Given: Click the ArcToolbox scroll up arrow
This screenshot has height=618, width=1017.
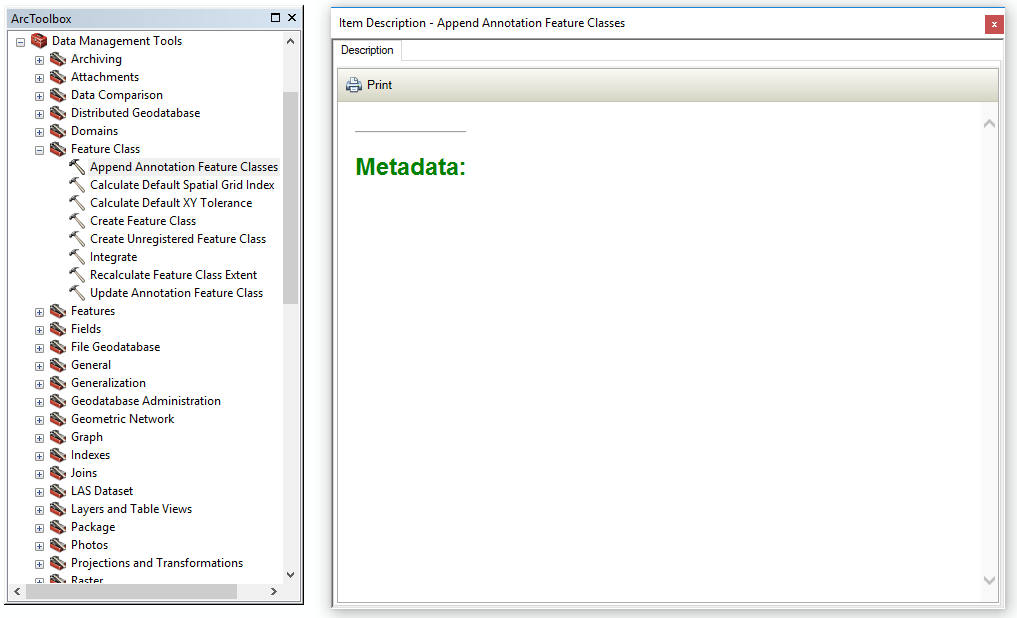Looking at the screenshot, I should pos(291,41).
